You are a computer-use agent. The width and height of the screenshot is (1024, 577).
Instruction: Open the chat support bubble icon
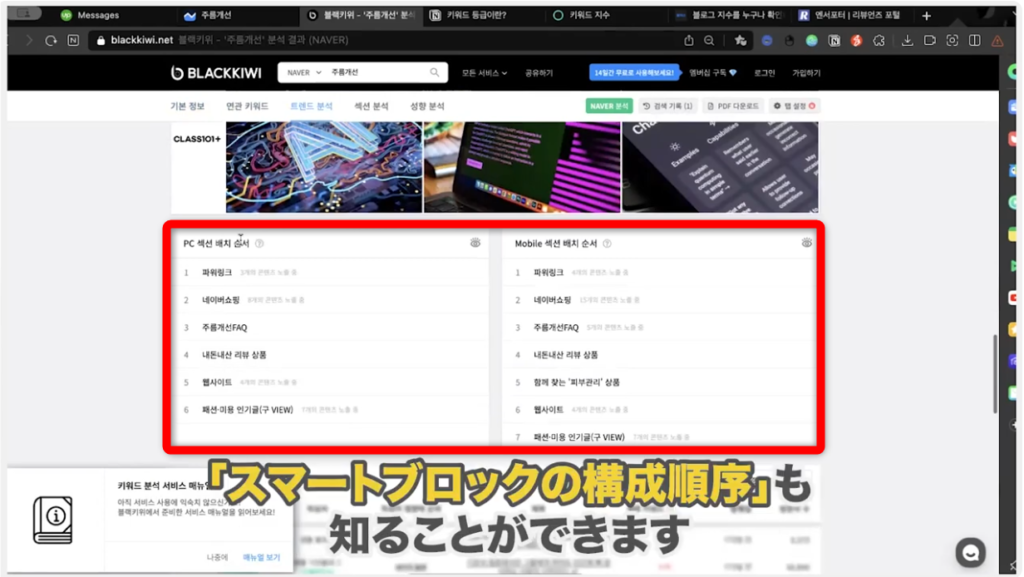970,552
